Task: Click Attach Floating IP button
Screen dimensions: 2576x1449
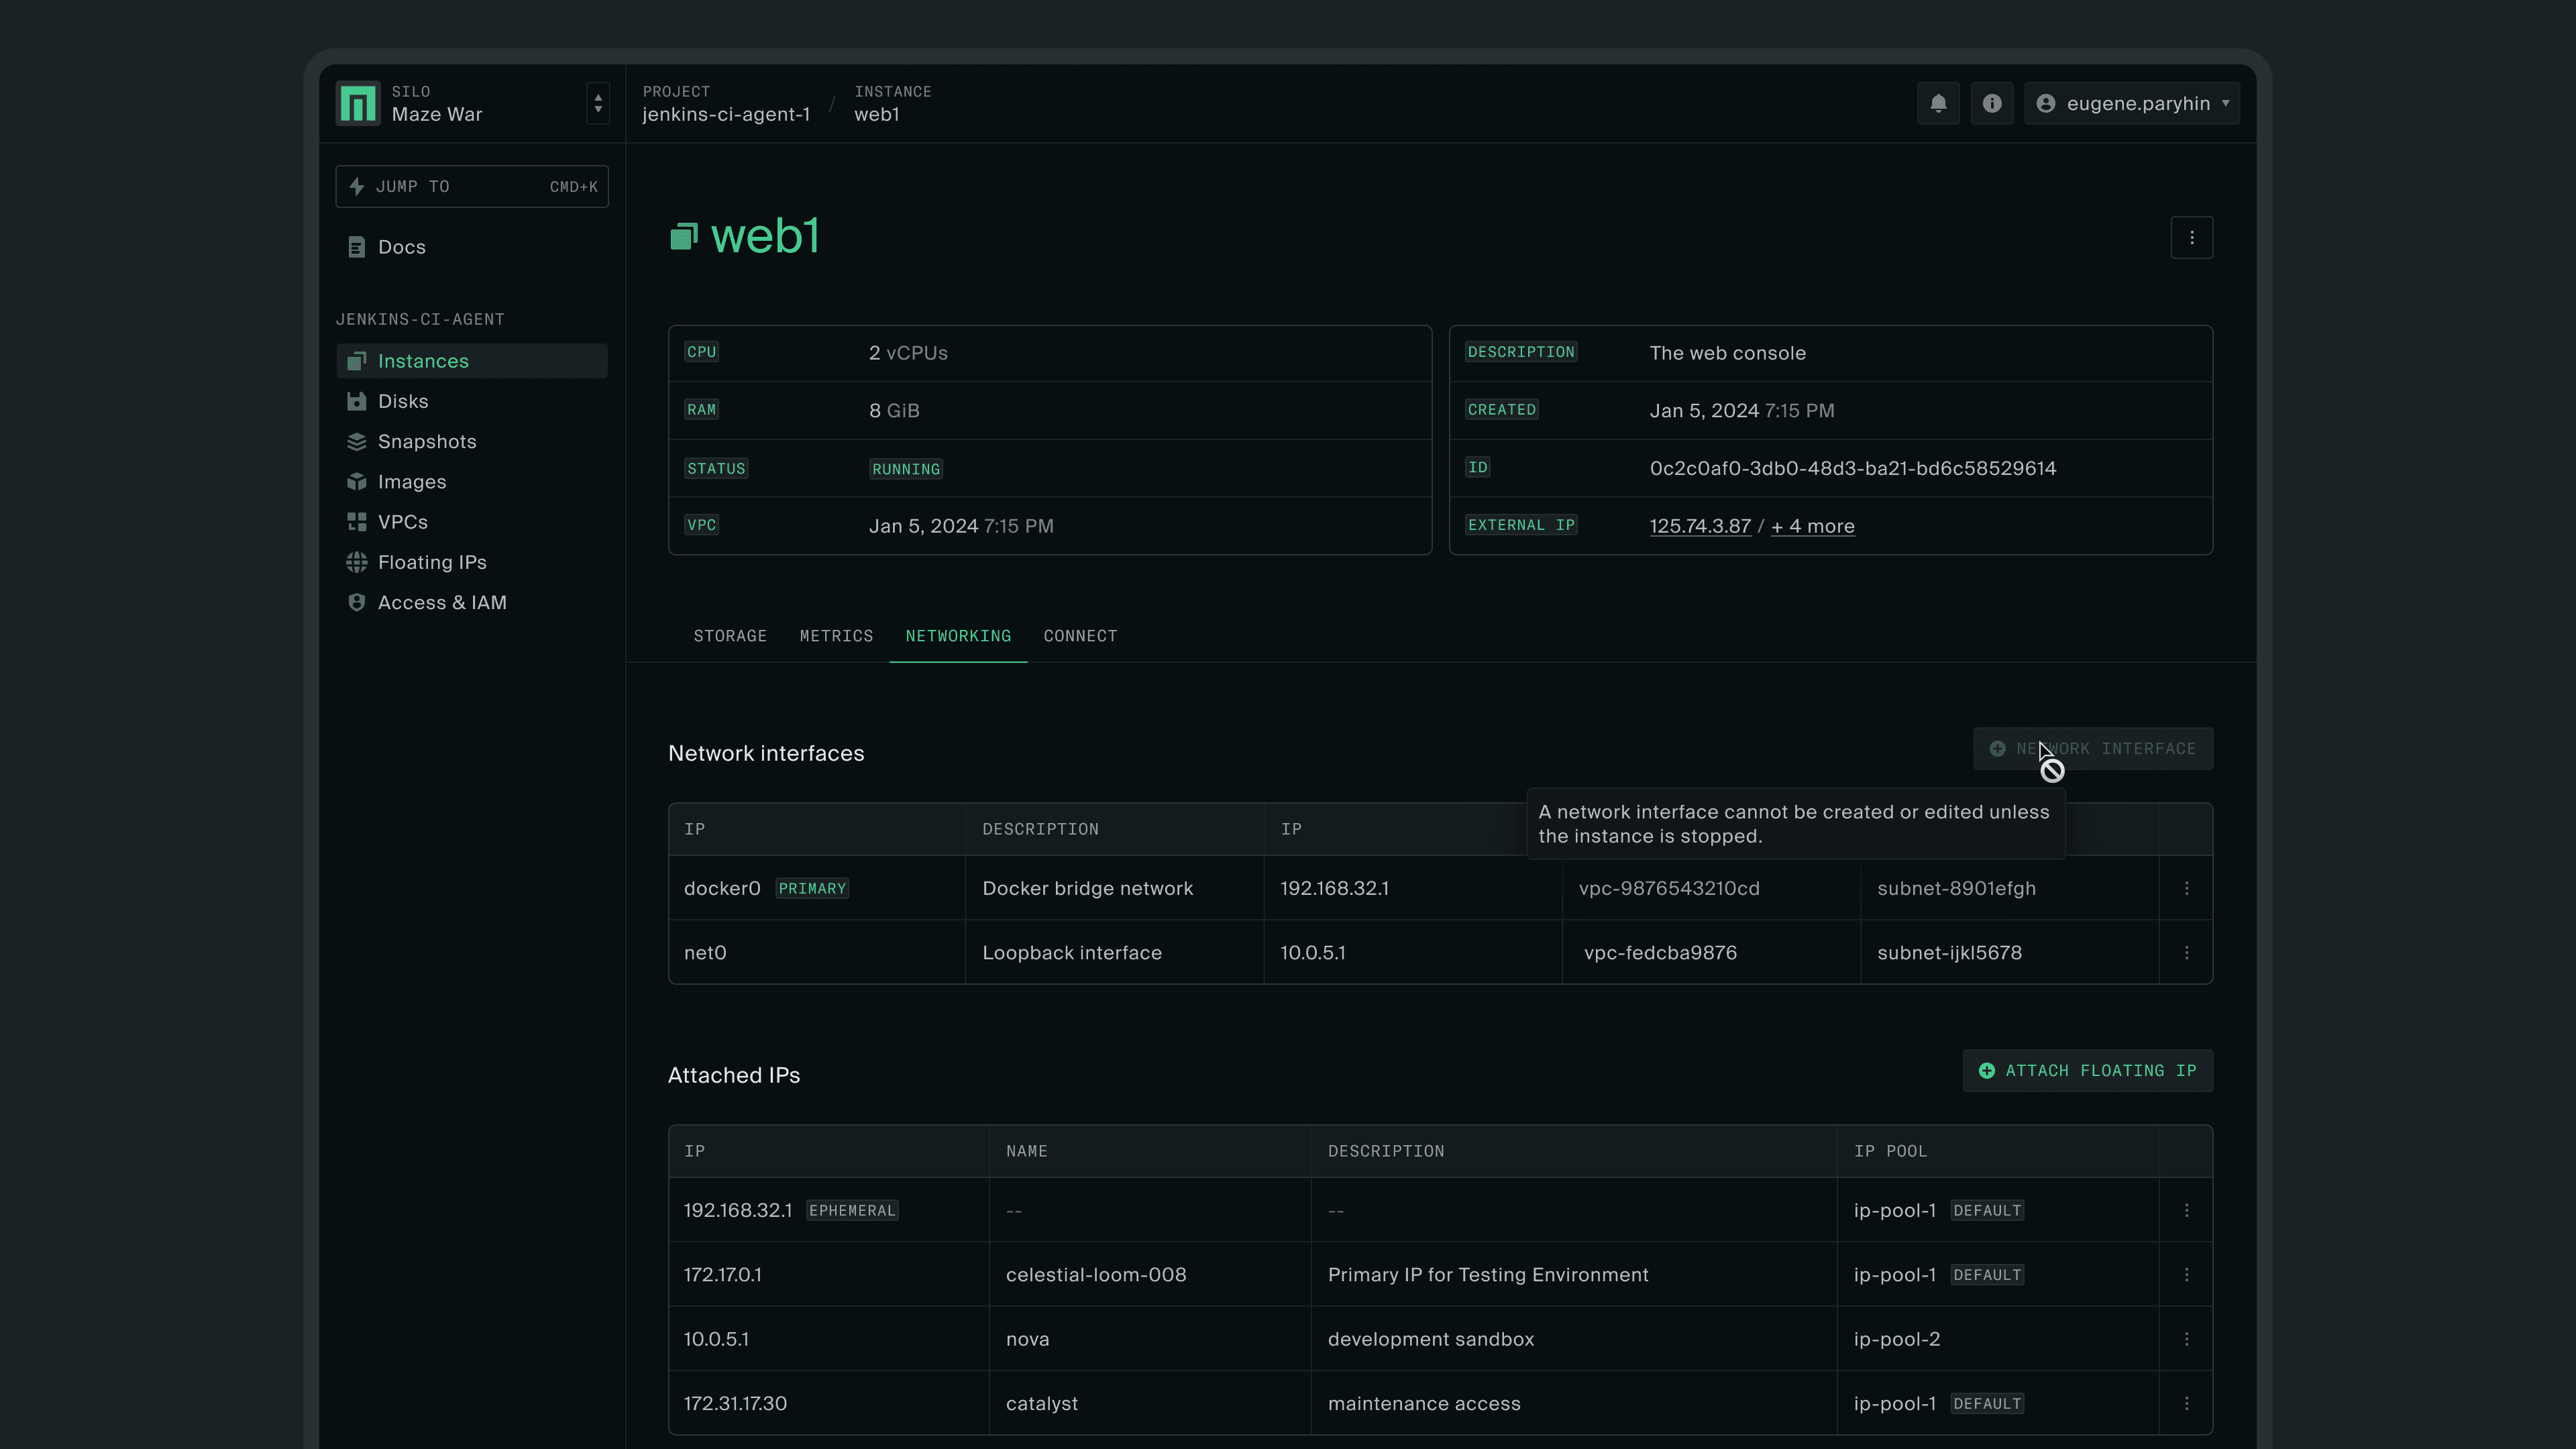Action: coord(2088,1070)
